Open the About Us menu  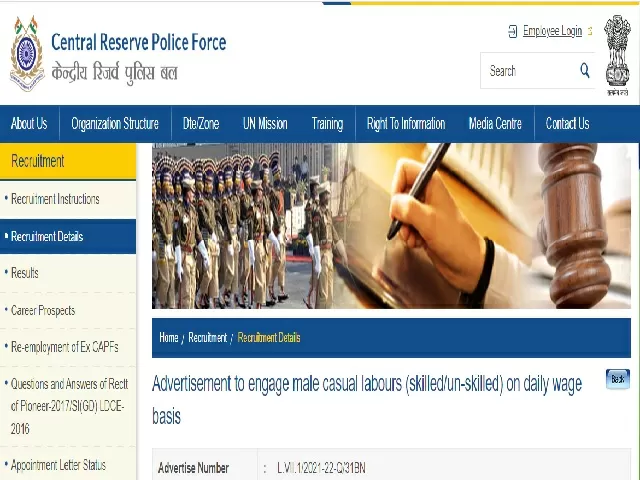click(x=29, y=123)
